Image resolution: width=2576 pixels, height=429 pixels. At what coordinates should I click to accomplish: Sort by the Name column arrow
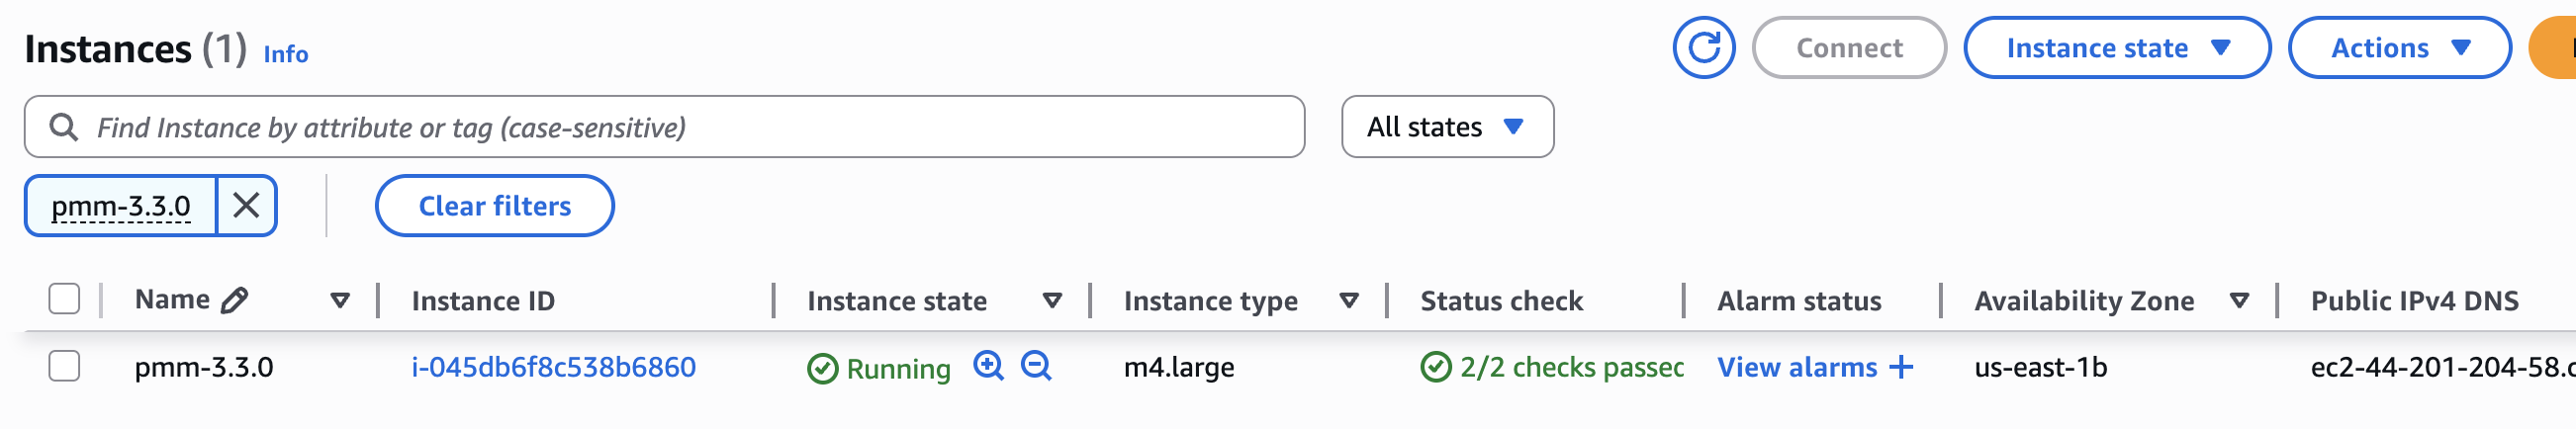tap(340, 300)
